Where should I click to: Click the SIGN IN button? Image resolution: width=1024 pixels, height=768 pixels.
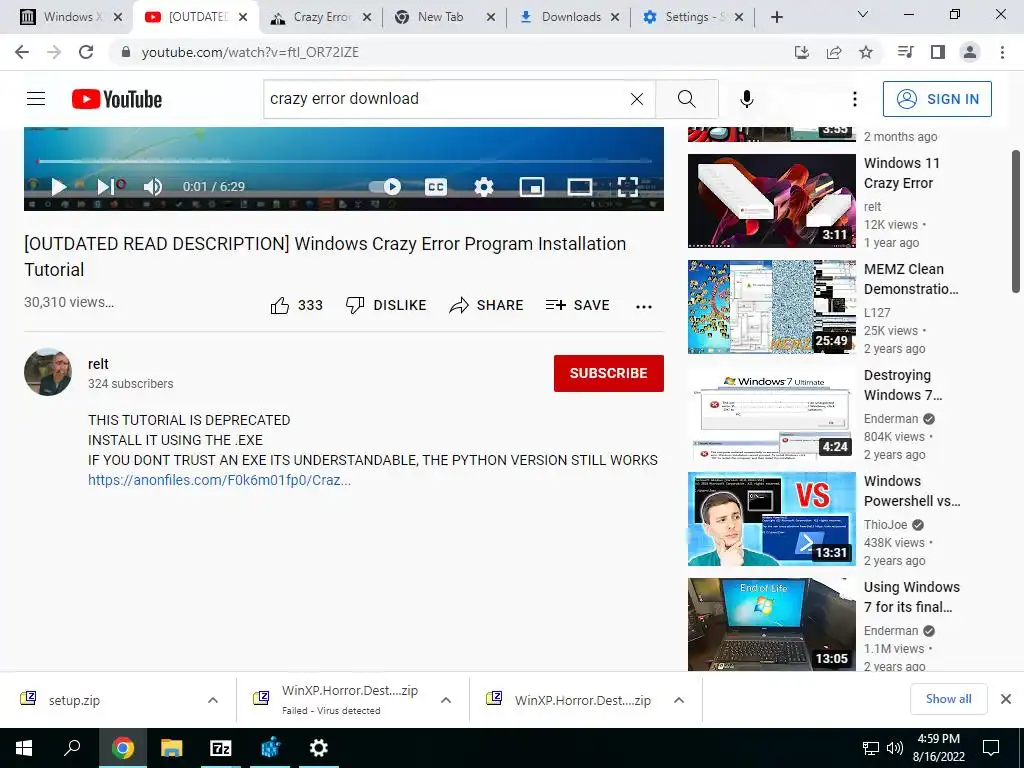pos(937,99)
